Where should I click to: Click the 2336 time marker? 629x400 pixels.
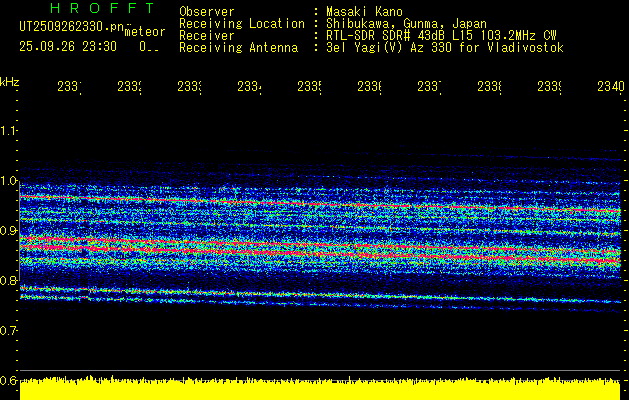click(x=369, y=87)
